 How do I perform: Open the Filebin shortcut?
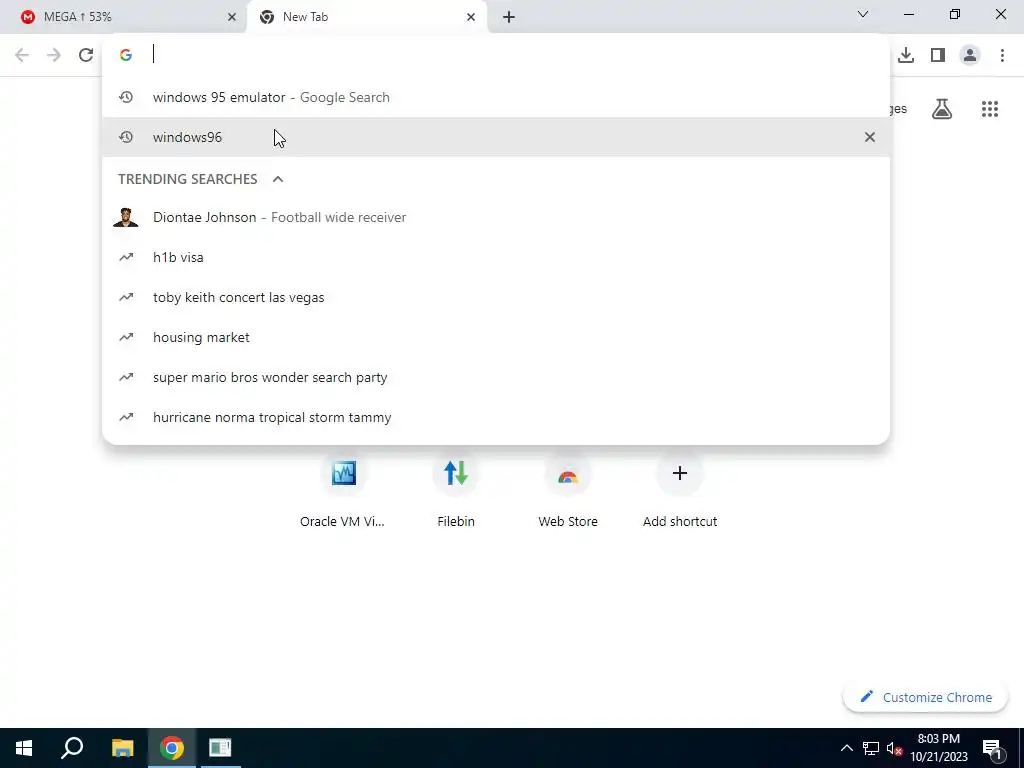pos(456,492)
